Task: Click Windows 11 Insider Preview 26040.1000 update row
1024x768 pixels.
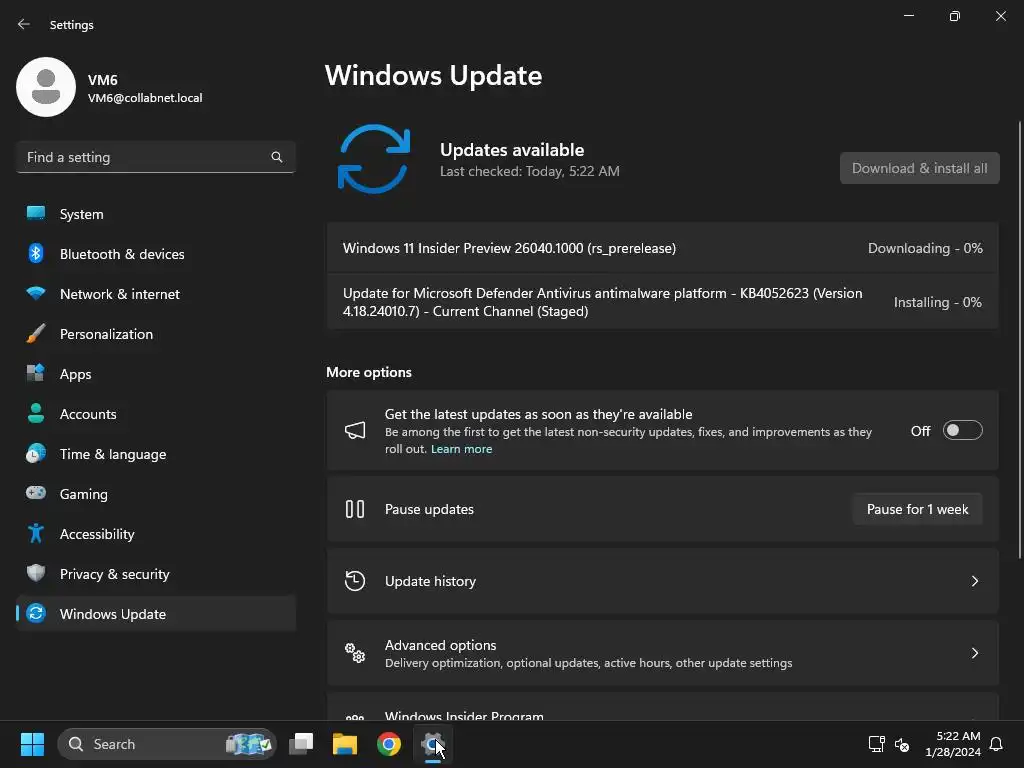Action: point(663,248)
